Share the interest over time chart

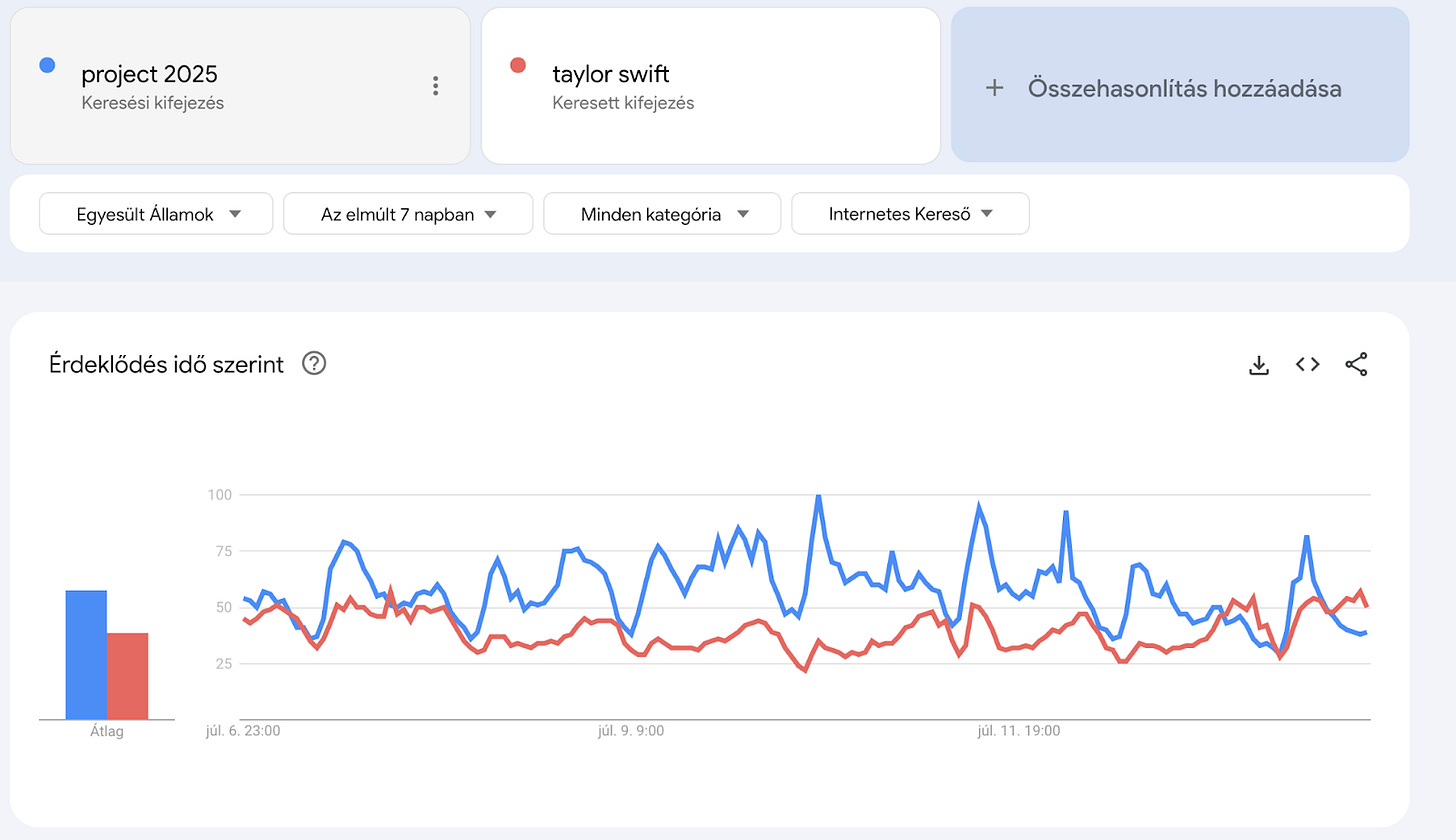pyautogui.click(x=1356, y=365)
